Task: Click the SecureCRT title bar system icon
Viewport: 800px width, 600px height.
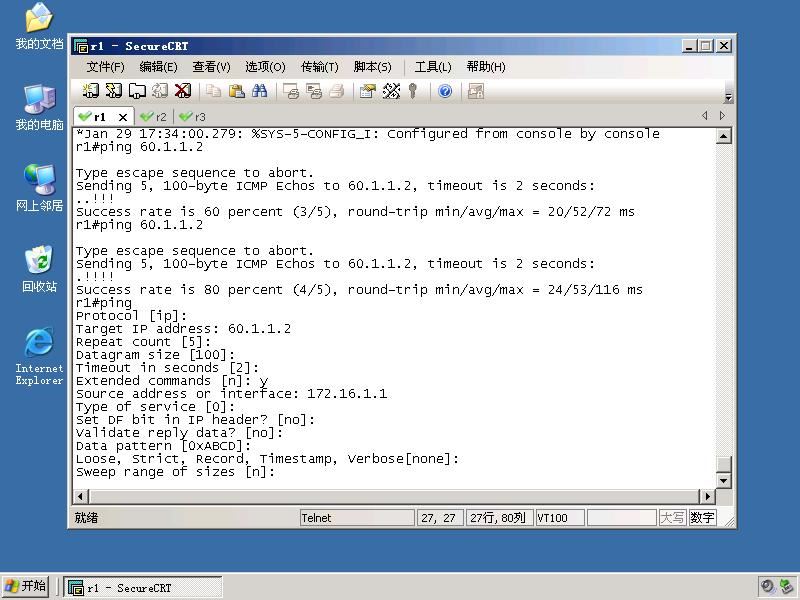Action: pyautogui.click(x=81, y=46)
